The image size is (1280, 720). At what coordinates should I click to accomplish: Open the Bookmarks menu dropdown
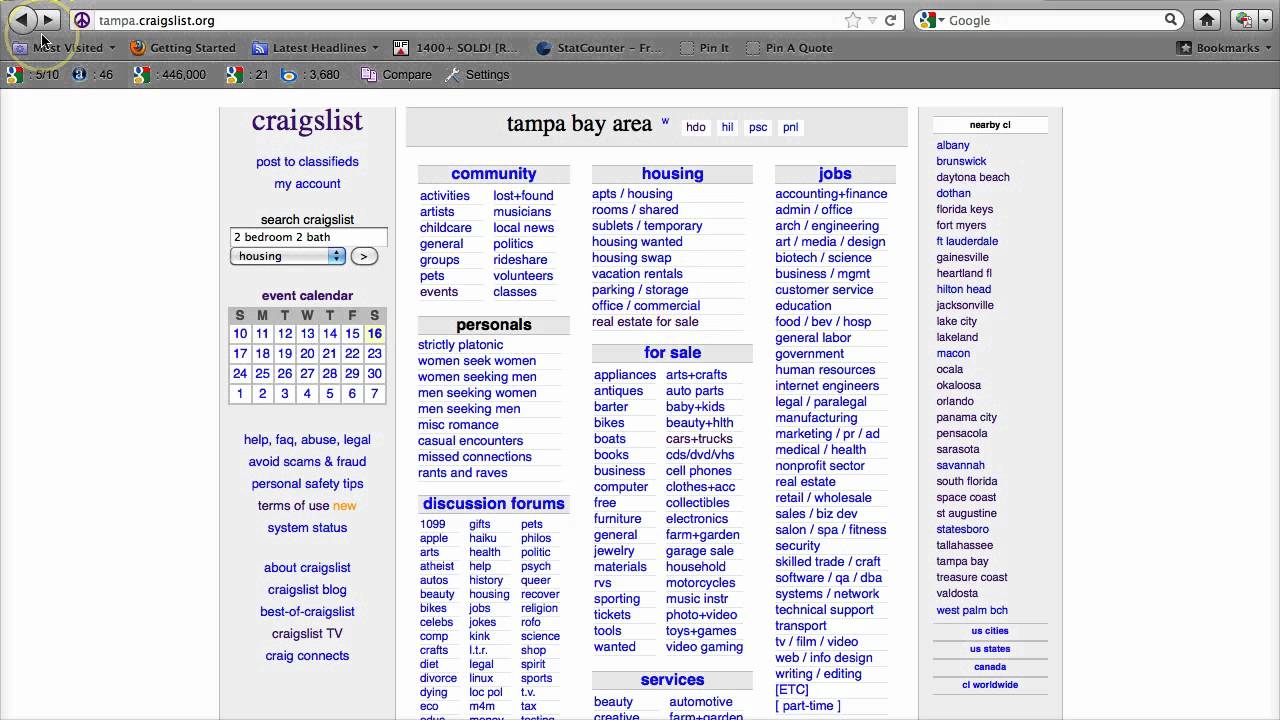tap(1226, 47)
